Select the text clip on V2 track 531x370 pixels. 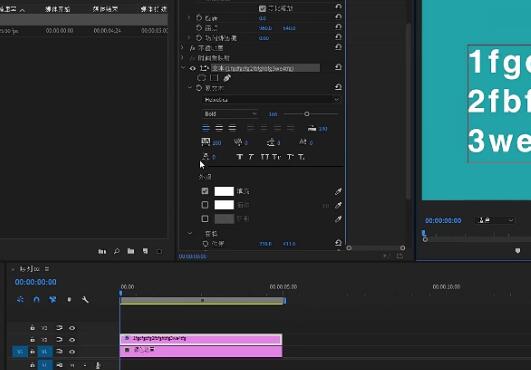pos(201,339)
